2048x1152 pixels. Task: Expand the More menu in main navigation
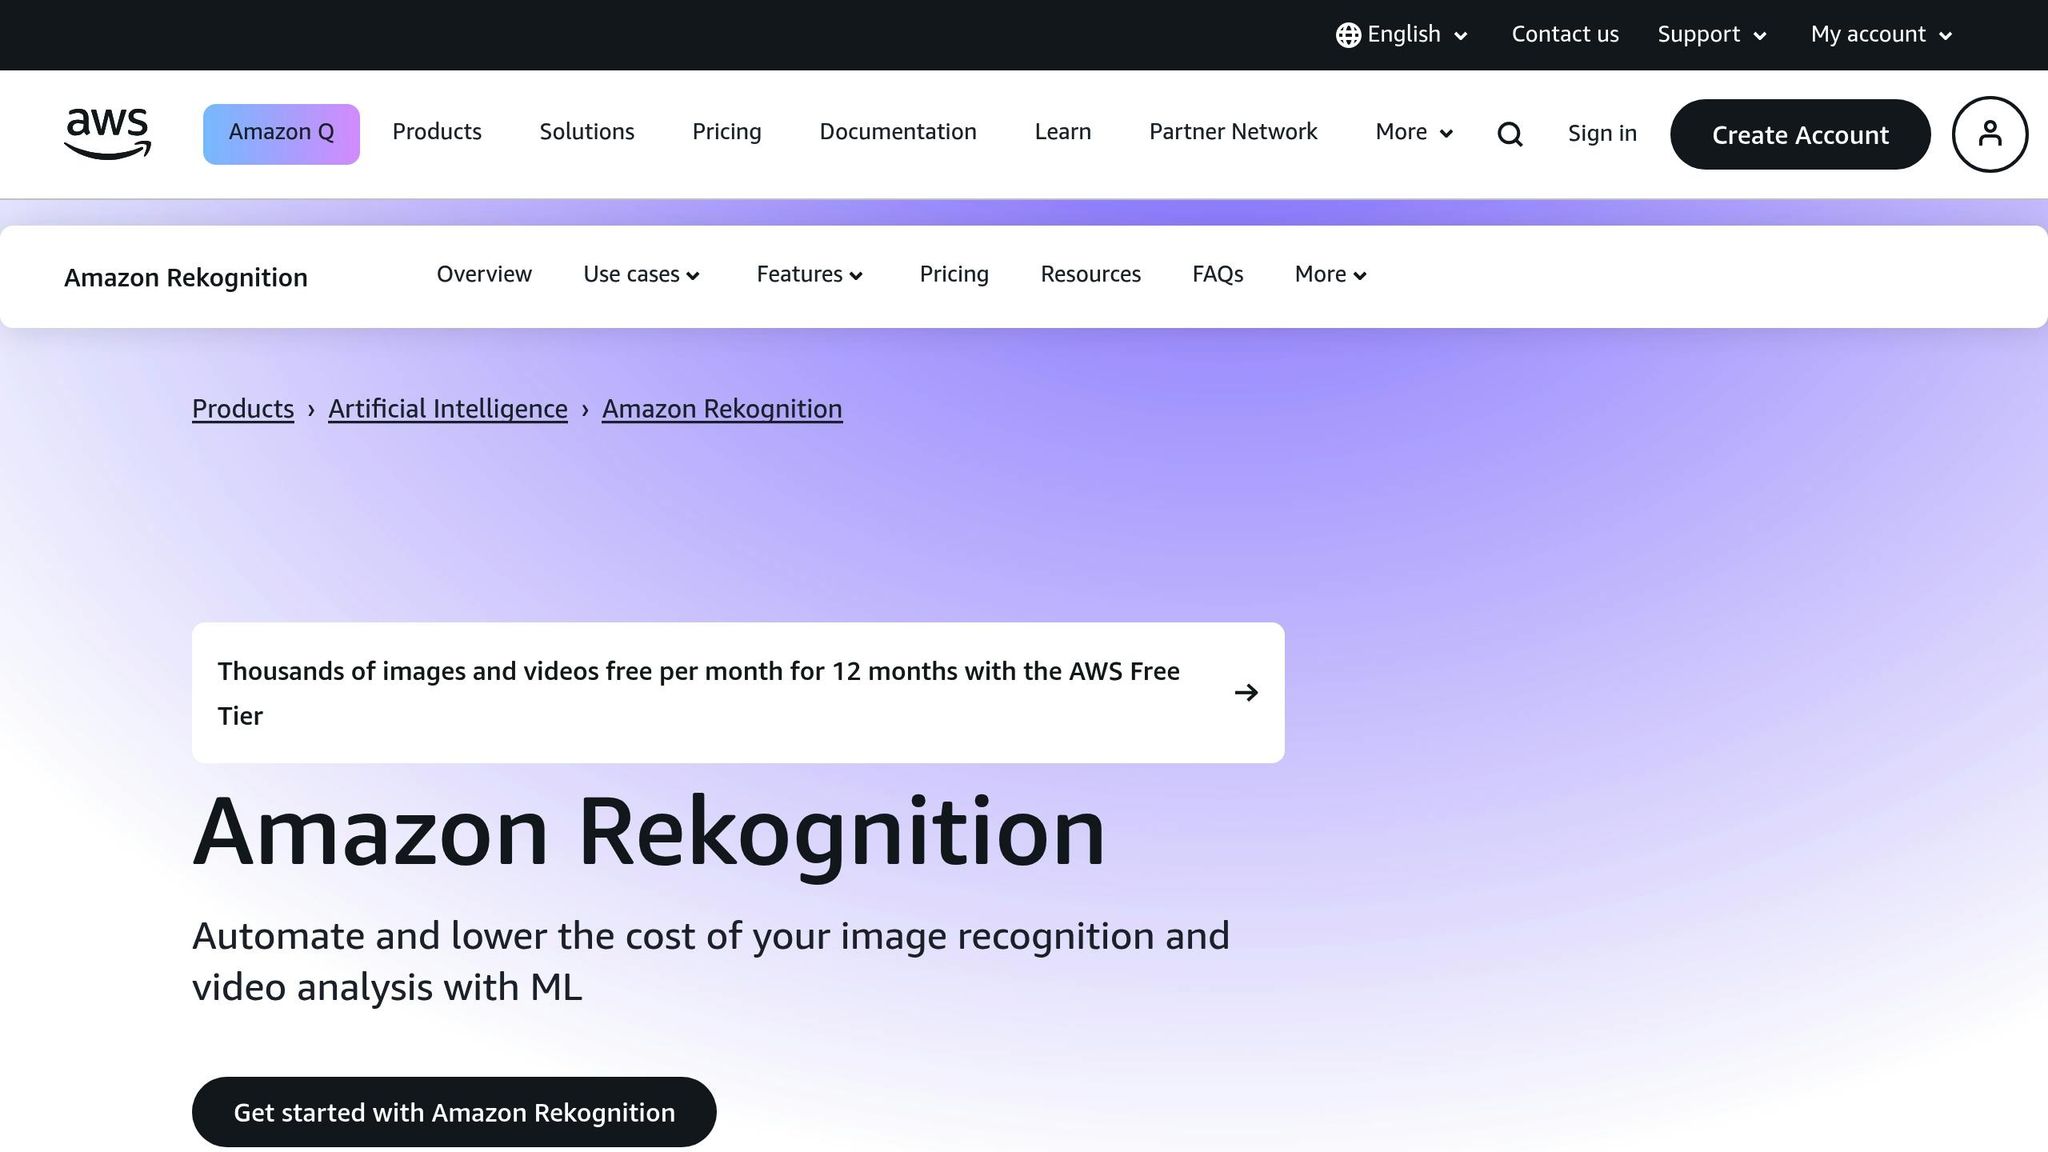pos(1414,132)
